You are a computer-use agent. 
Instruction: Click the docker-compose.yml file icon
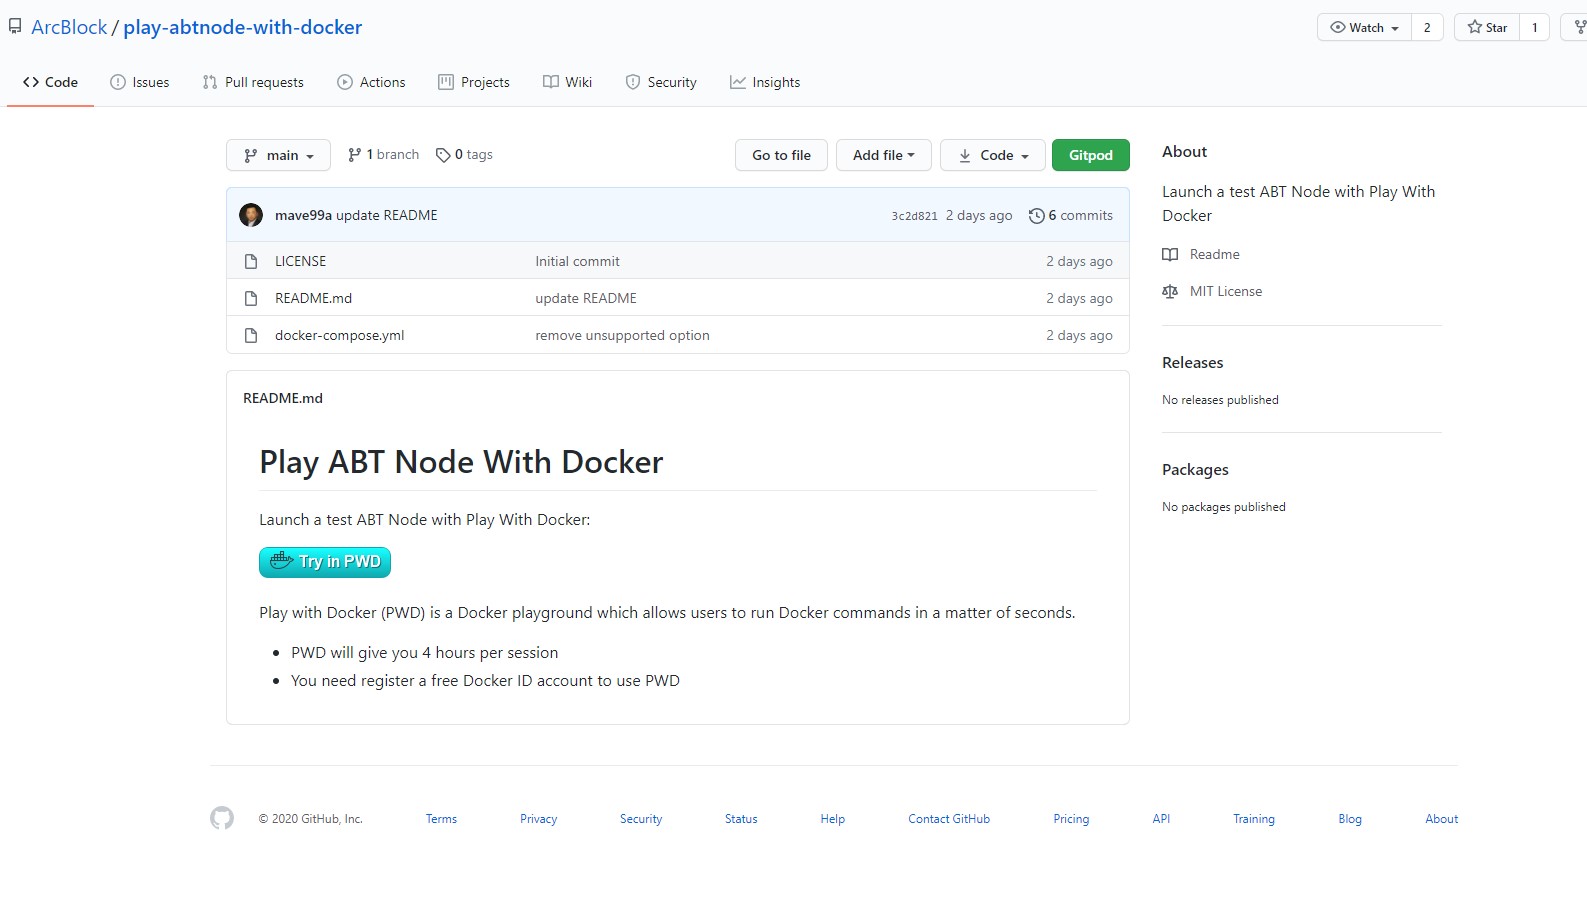pyautogui.click(x=251, y=336)
